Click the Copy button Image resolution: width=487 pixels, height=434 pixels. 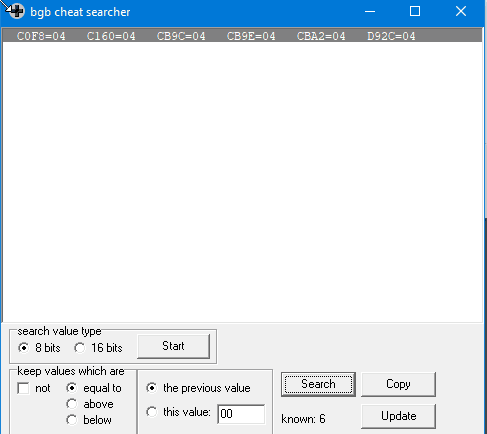point(398,384)
